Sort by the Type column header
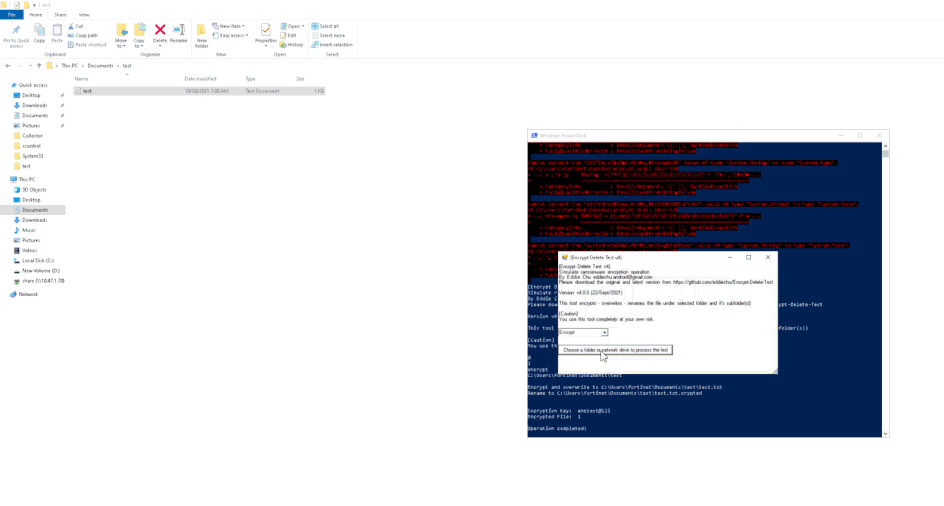This screenshot has height=506, width=944. pyautogui.click(x=250, y=79)
